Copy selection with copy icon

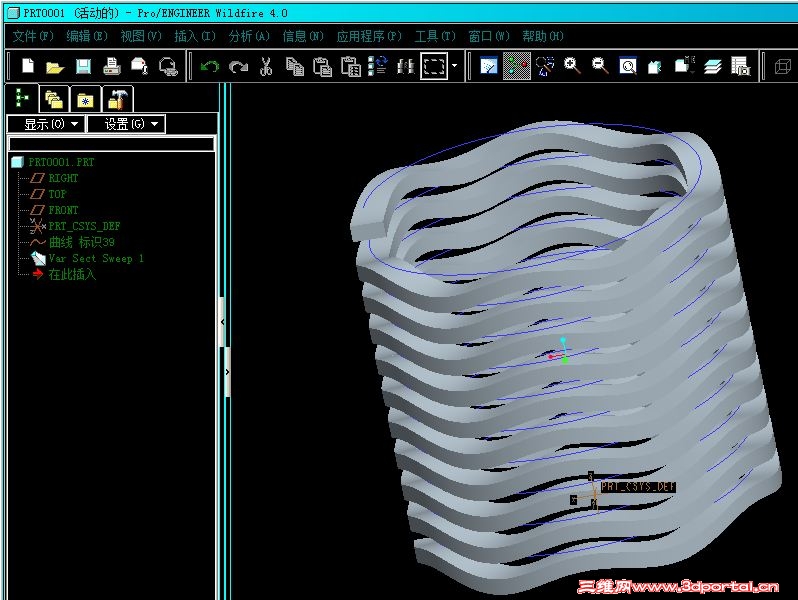tap(294, 67)
